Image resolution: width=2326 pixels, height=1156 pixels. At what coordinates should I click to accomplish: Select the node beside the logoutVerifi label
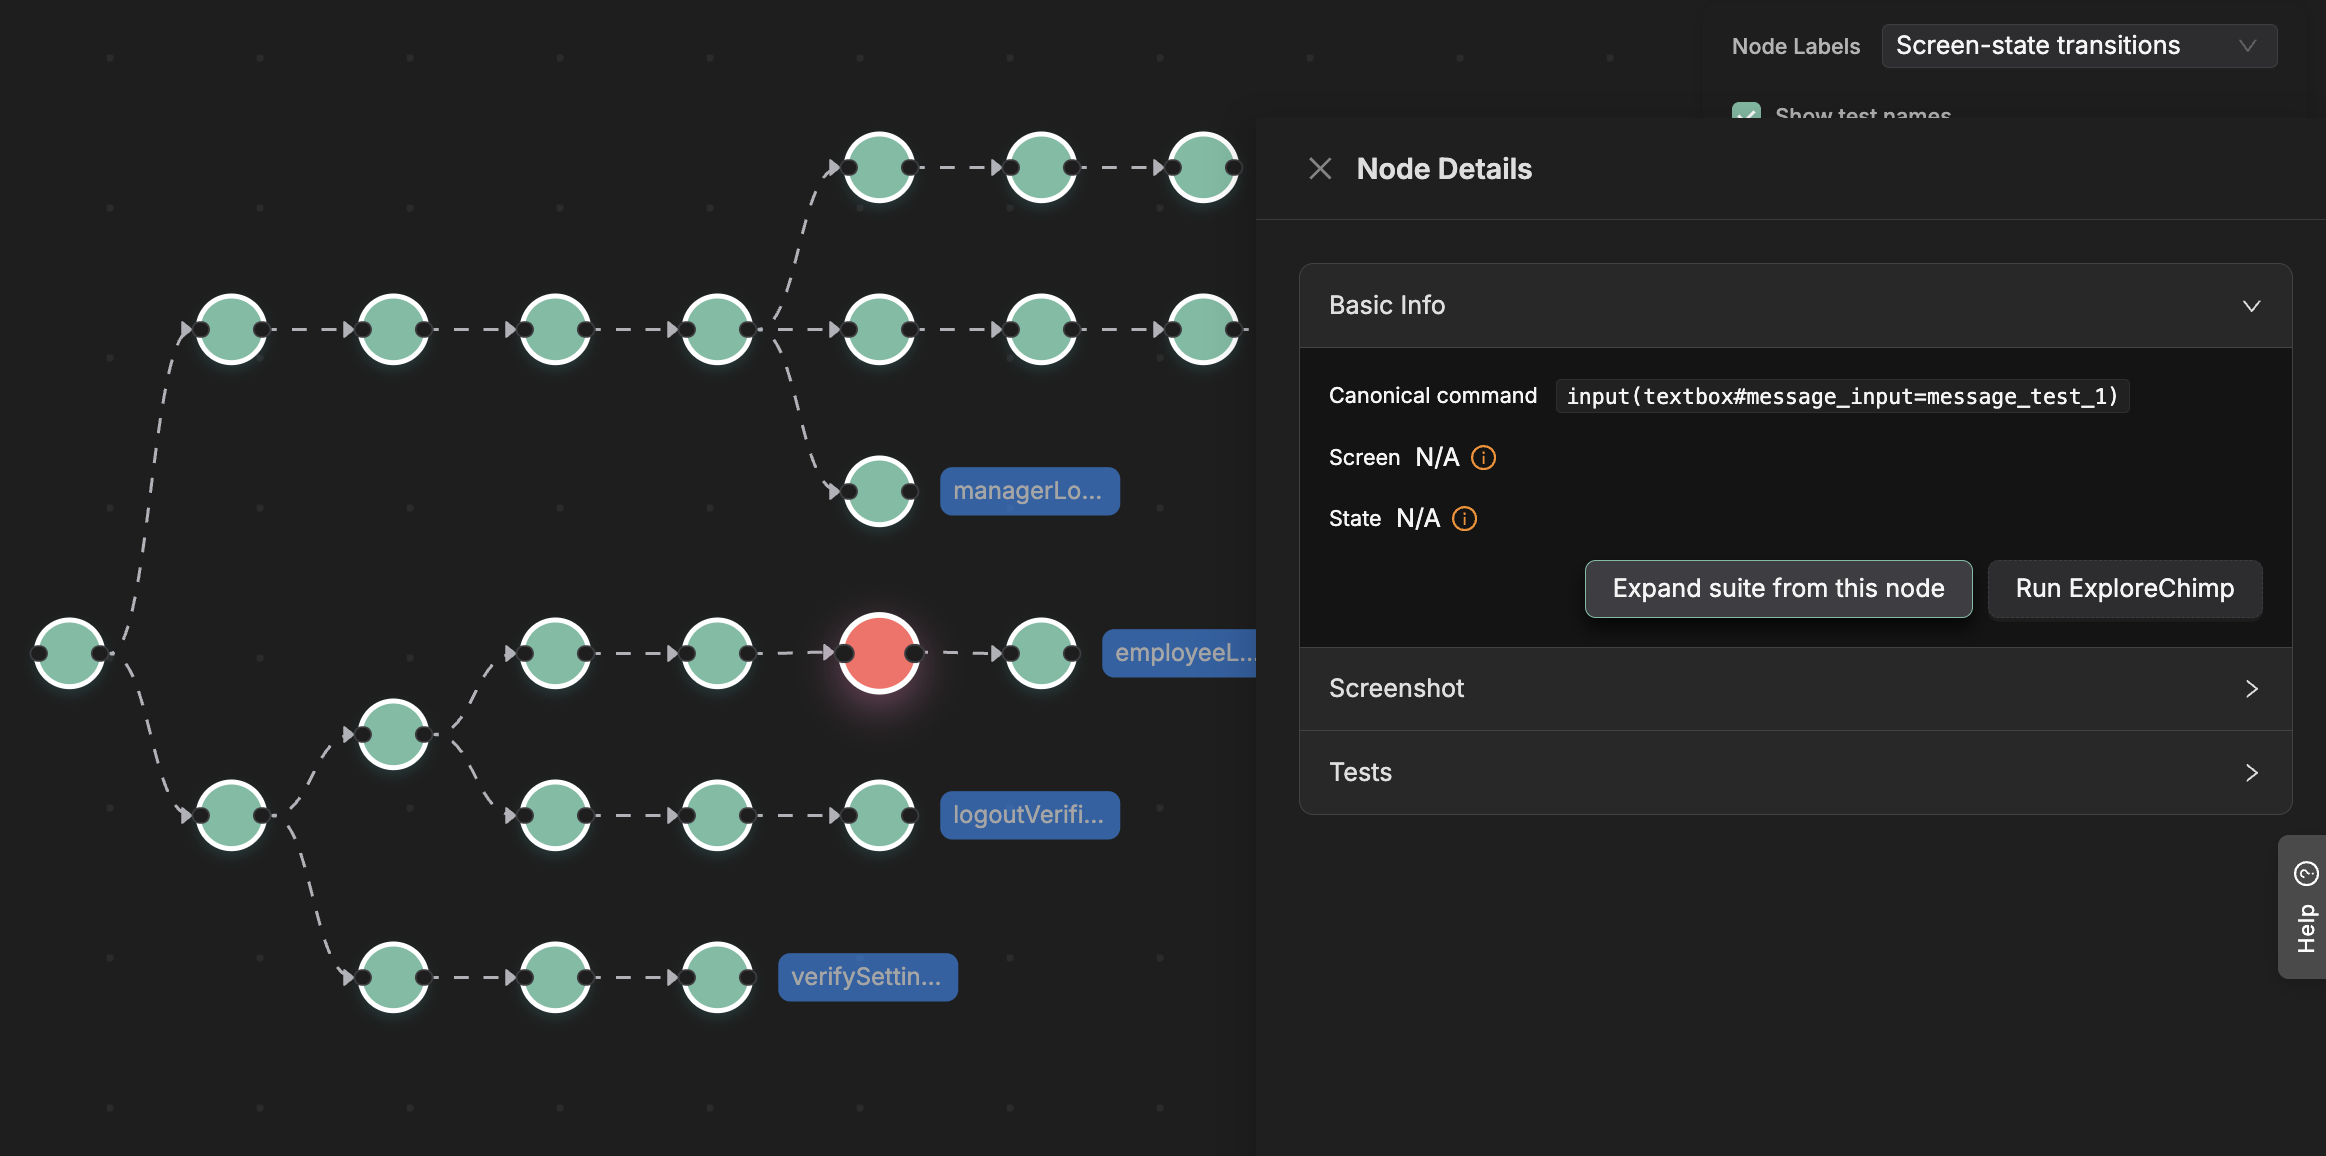click(x=878, y=815)
